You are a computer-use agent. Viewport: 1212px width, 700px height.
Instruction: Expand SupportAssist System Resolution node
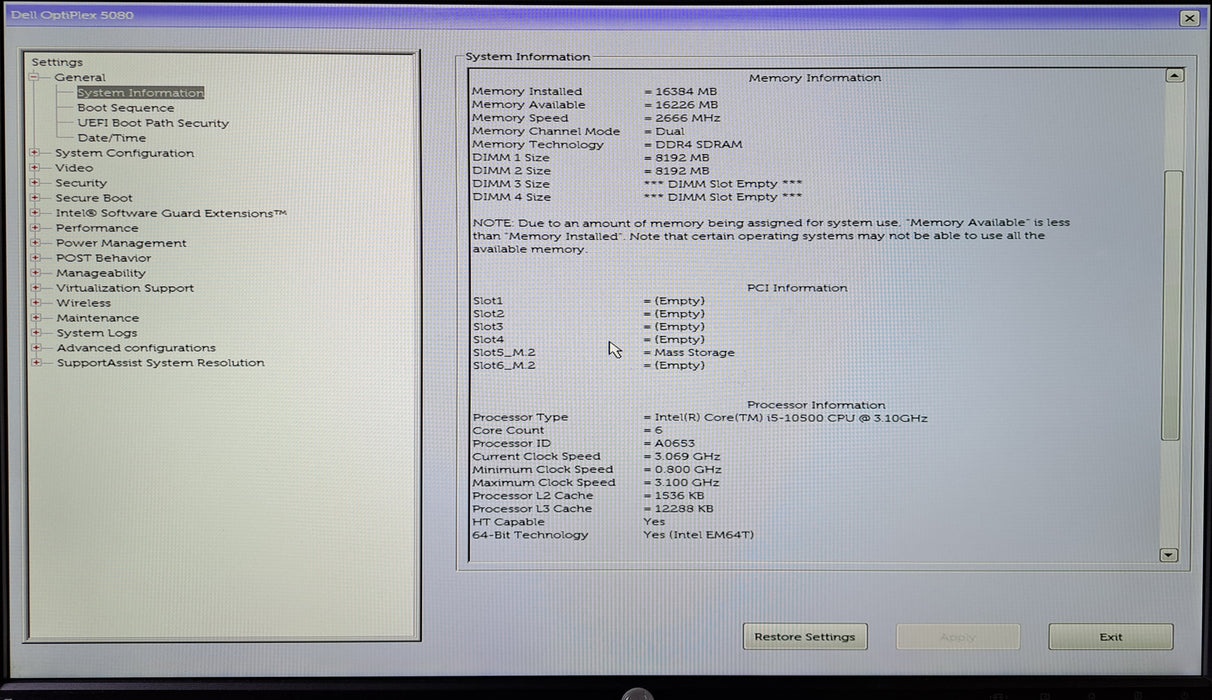pos(35,363)
